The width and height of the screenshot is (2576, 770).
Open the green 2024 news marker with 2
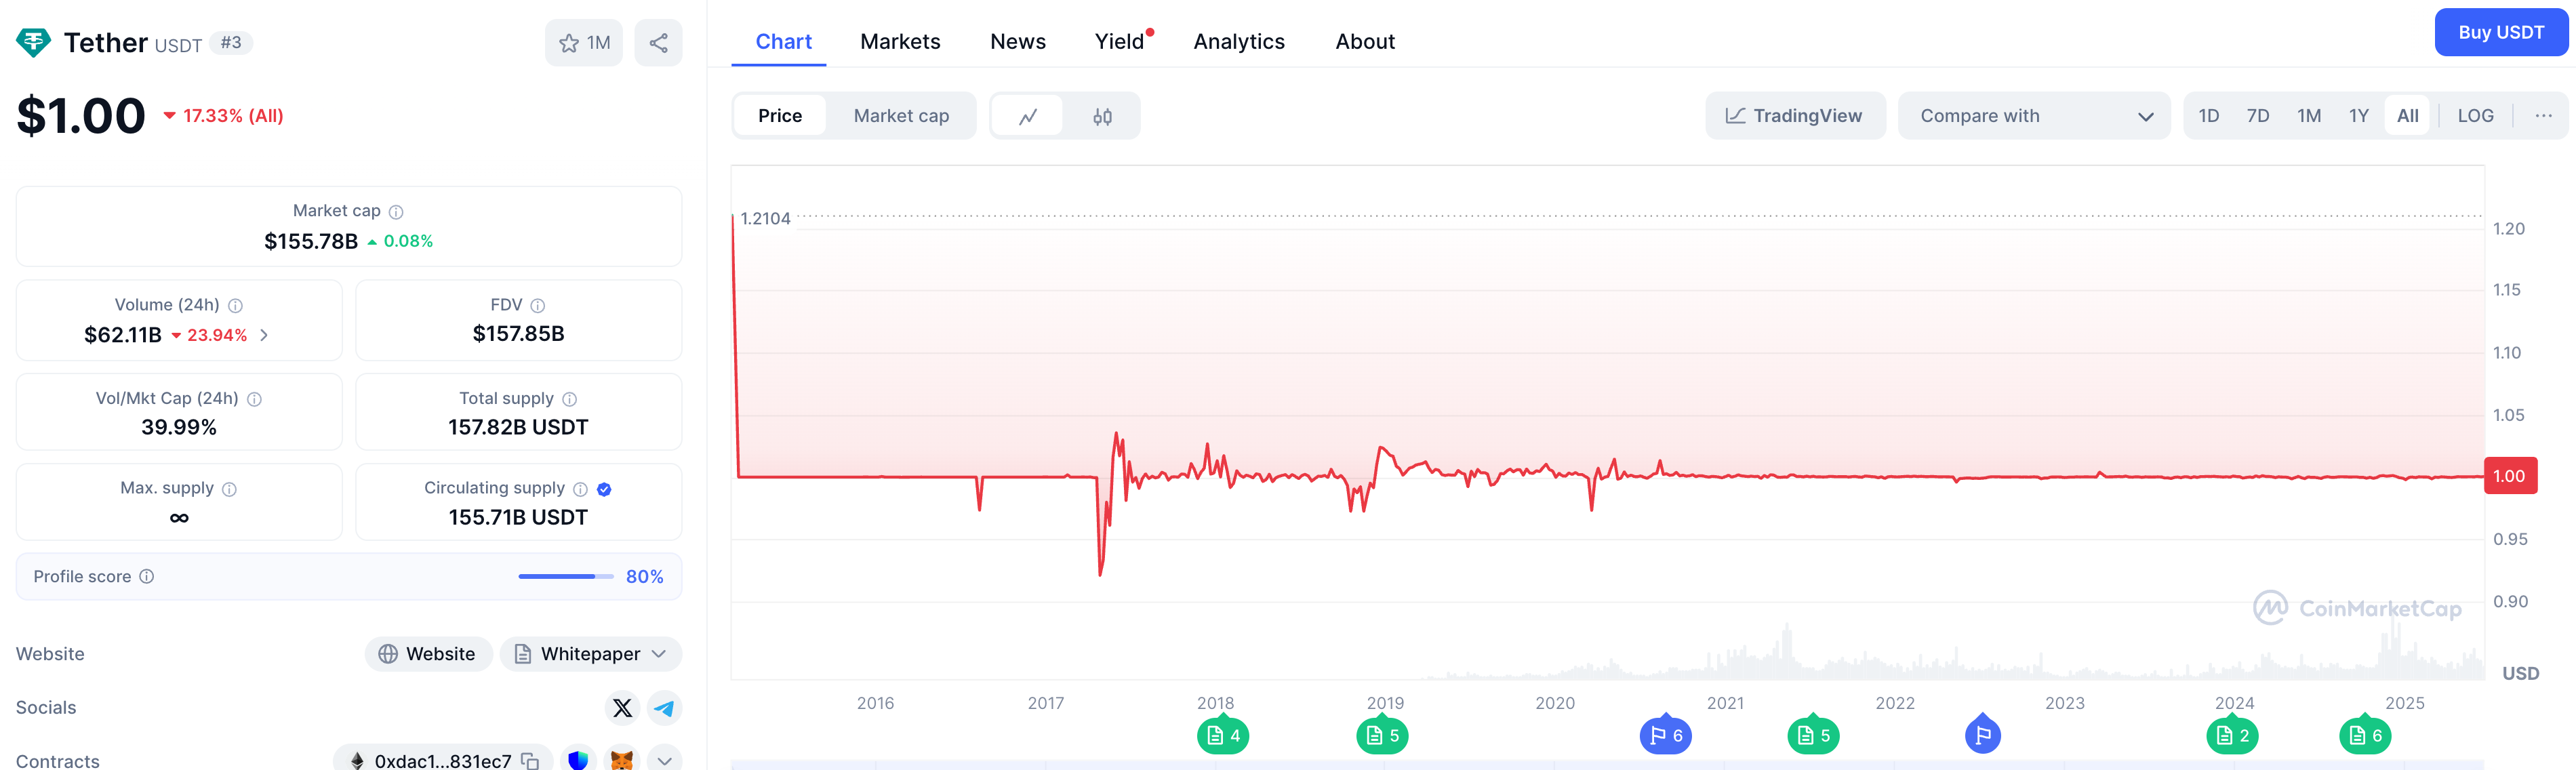(2231, 735)
